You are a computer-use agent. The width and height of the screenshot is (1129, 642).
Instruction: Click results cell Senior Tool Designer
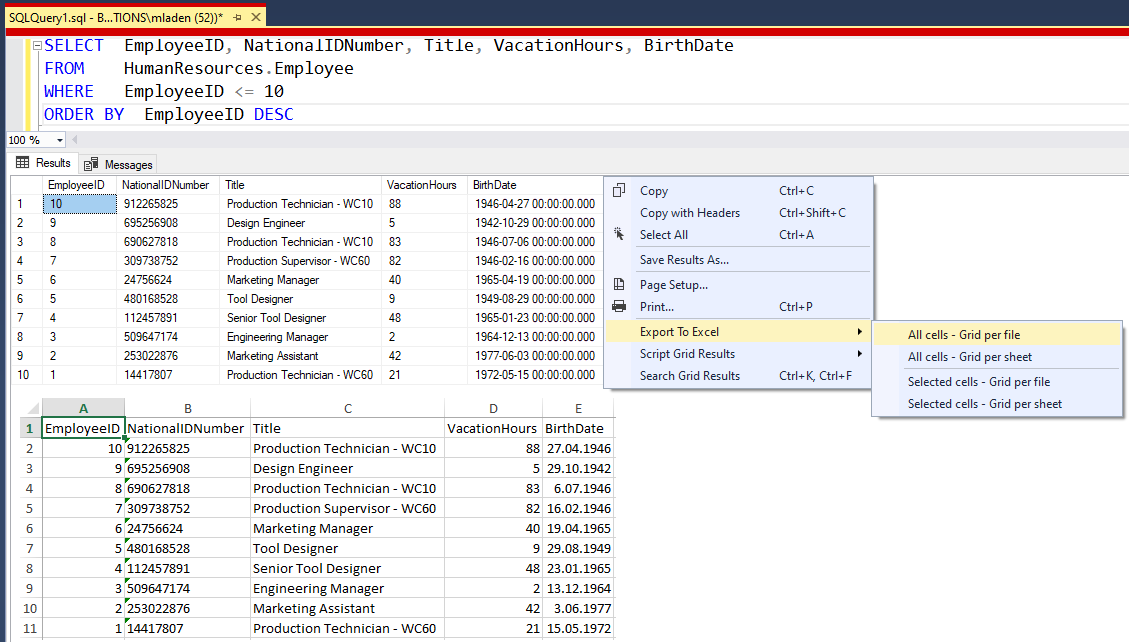coord(300,318)
